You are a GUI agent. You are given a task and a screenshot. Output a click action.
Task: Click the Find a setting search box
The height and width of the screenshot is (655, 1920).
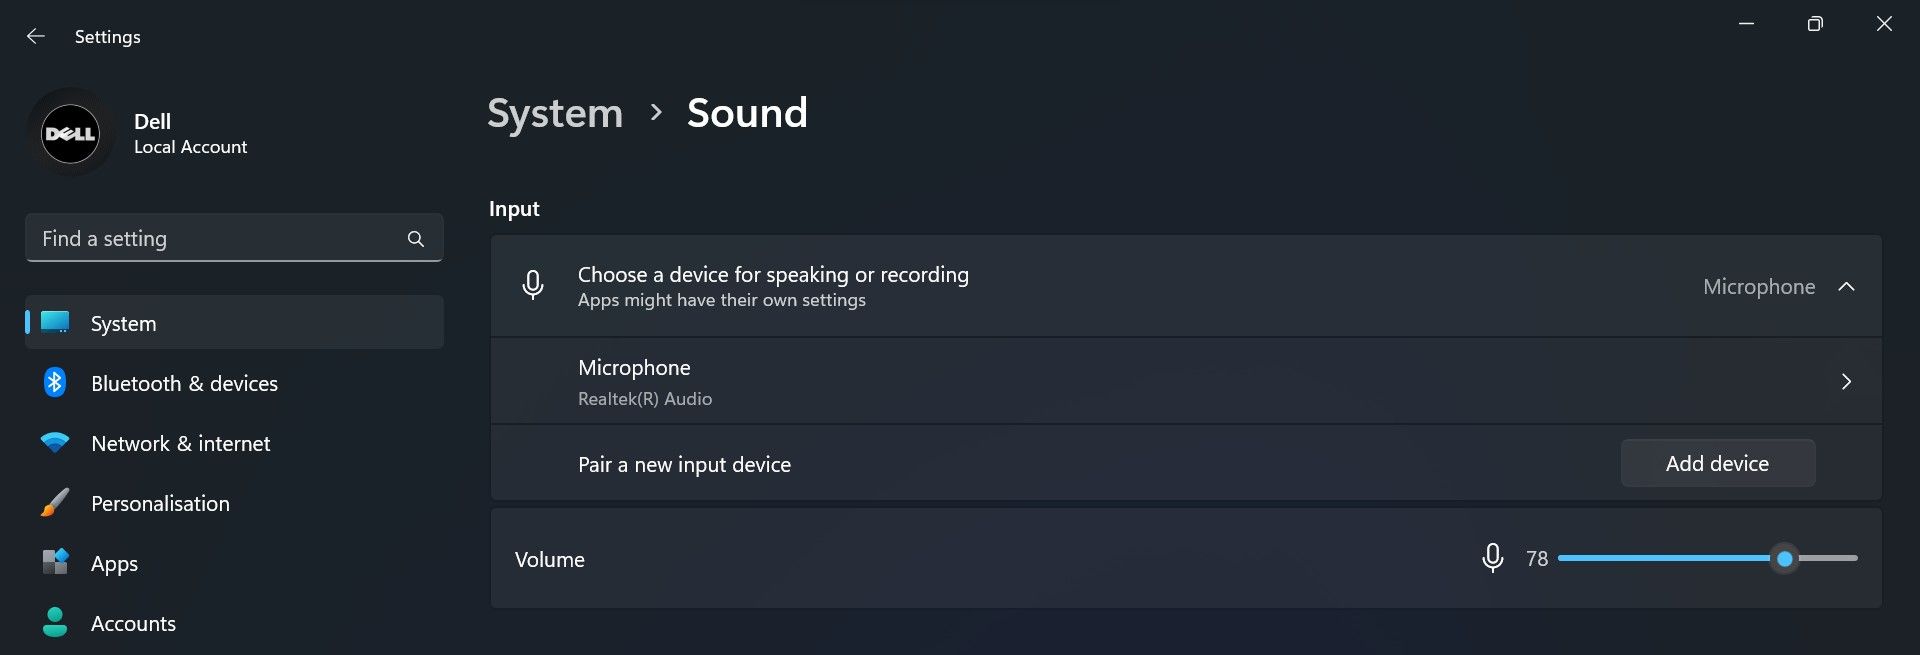pos(215,239)
